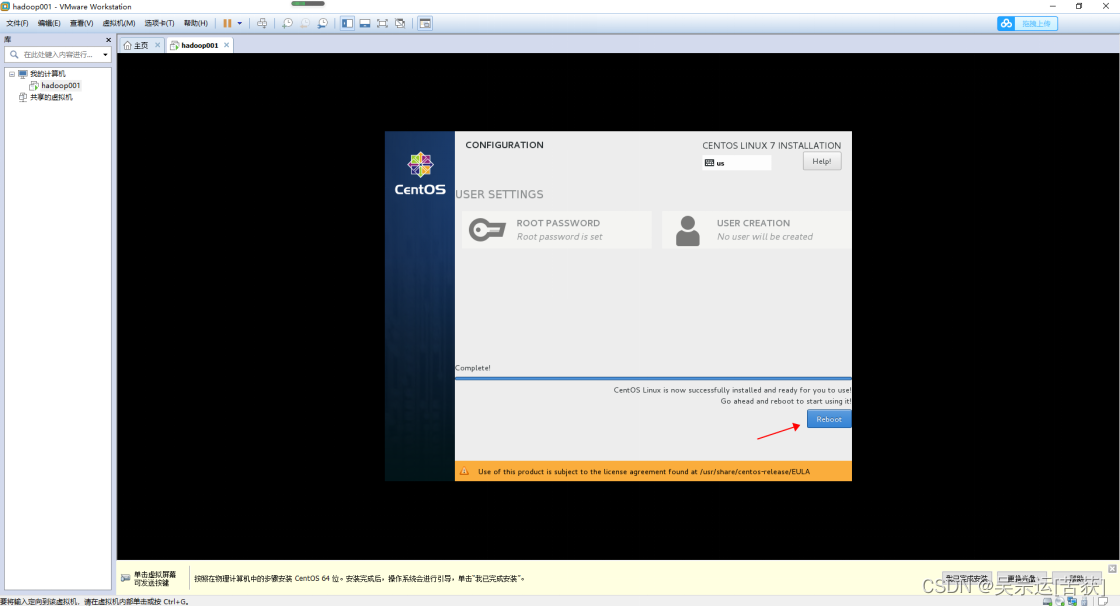Open the 编辑(E) menu

click(x=49, y=24)
